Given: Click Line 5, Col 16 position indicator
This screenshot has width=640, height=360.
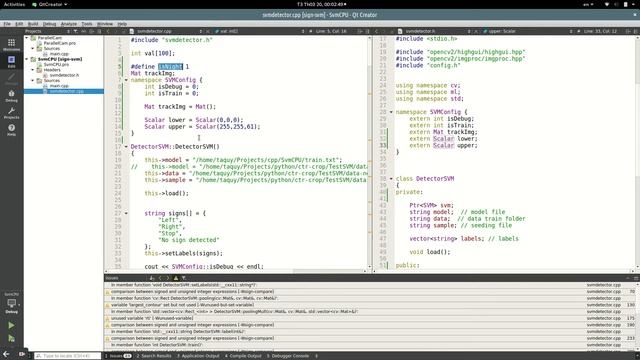Looking at the screenshot, I should (x=331, y=31).
